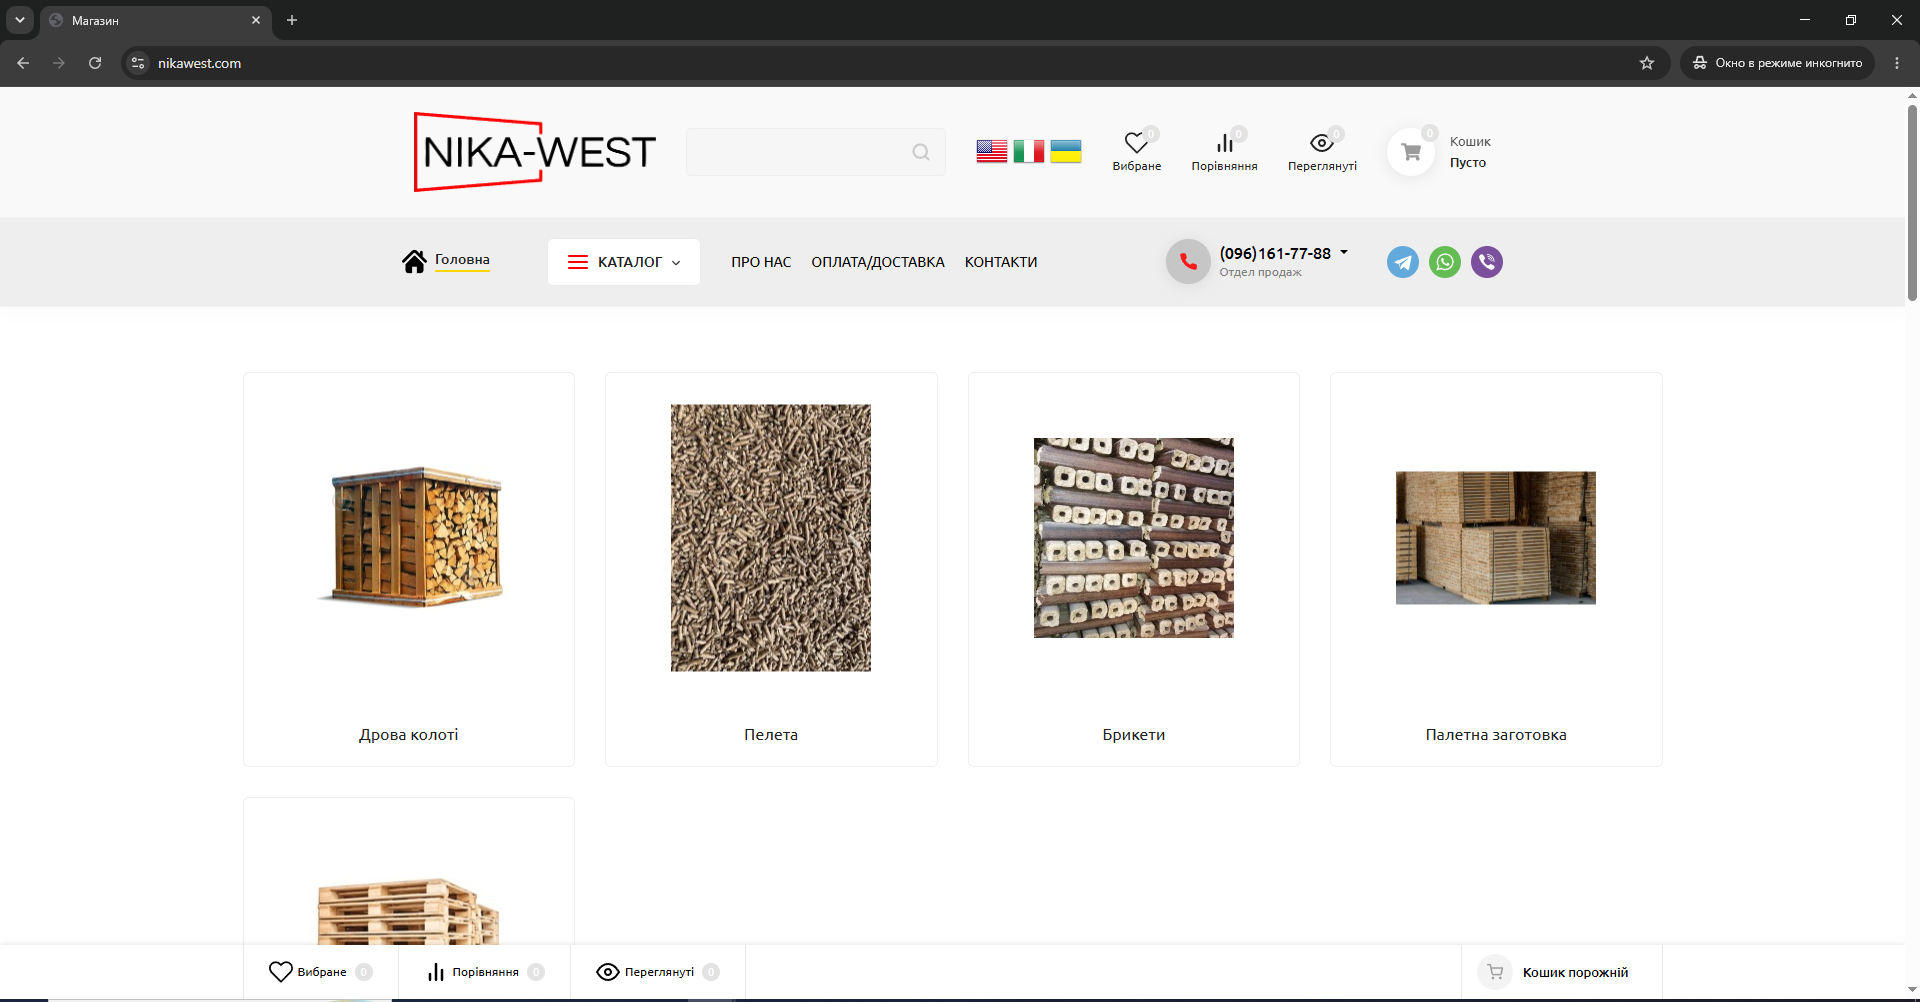Click the search magnifier icon
Screen dimensions: 1920x1002
coord(921,152)
